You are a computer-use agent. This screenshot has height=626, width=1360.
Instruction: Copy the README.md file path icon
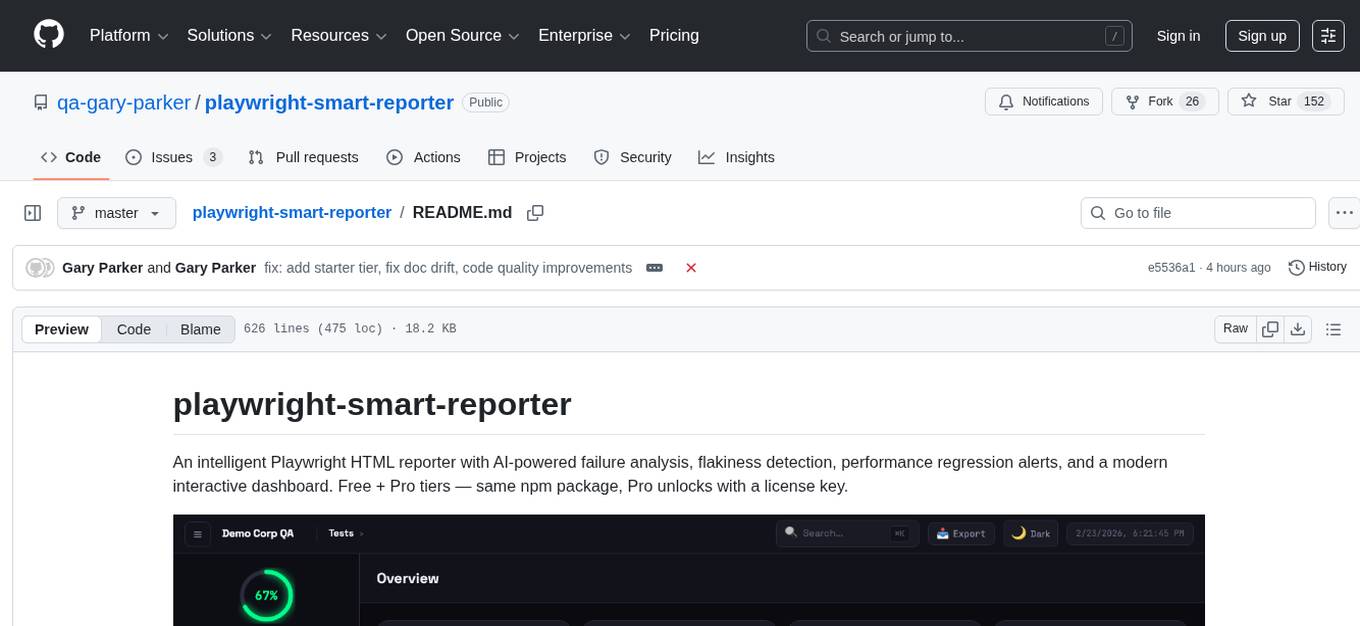(535, 213)
